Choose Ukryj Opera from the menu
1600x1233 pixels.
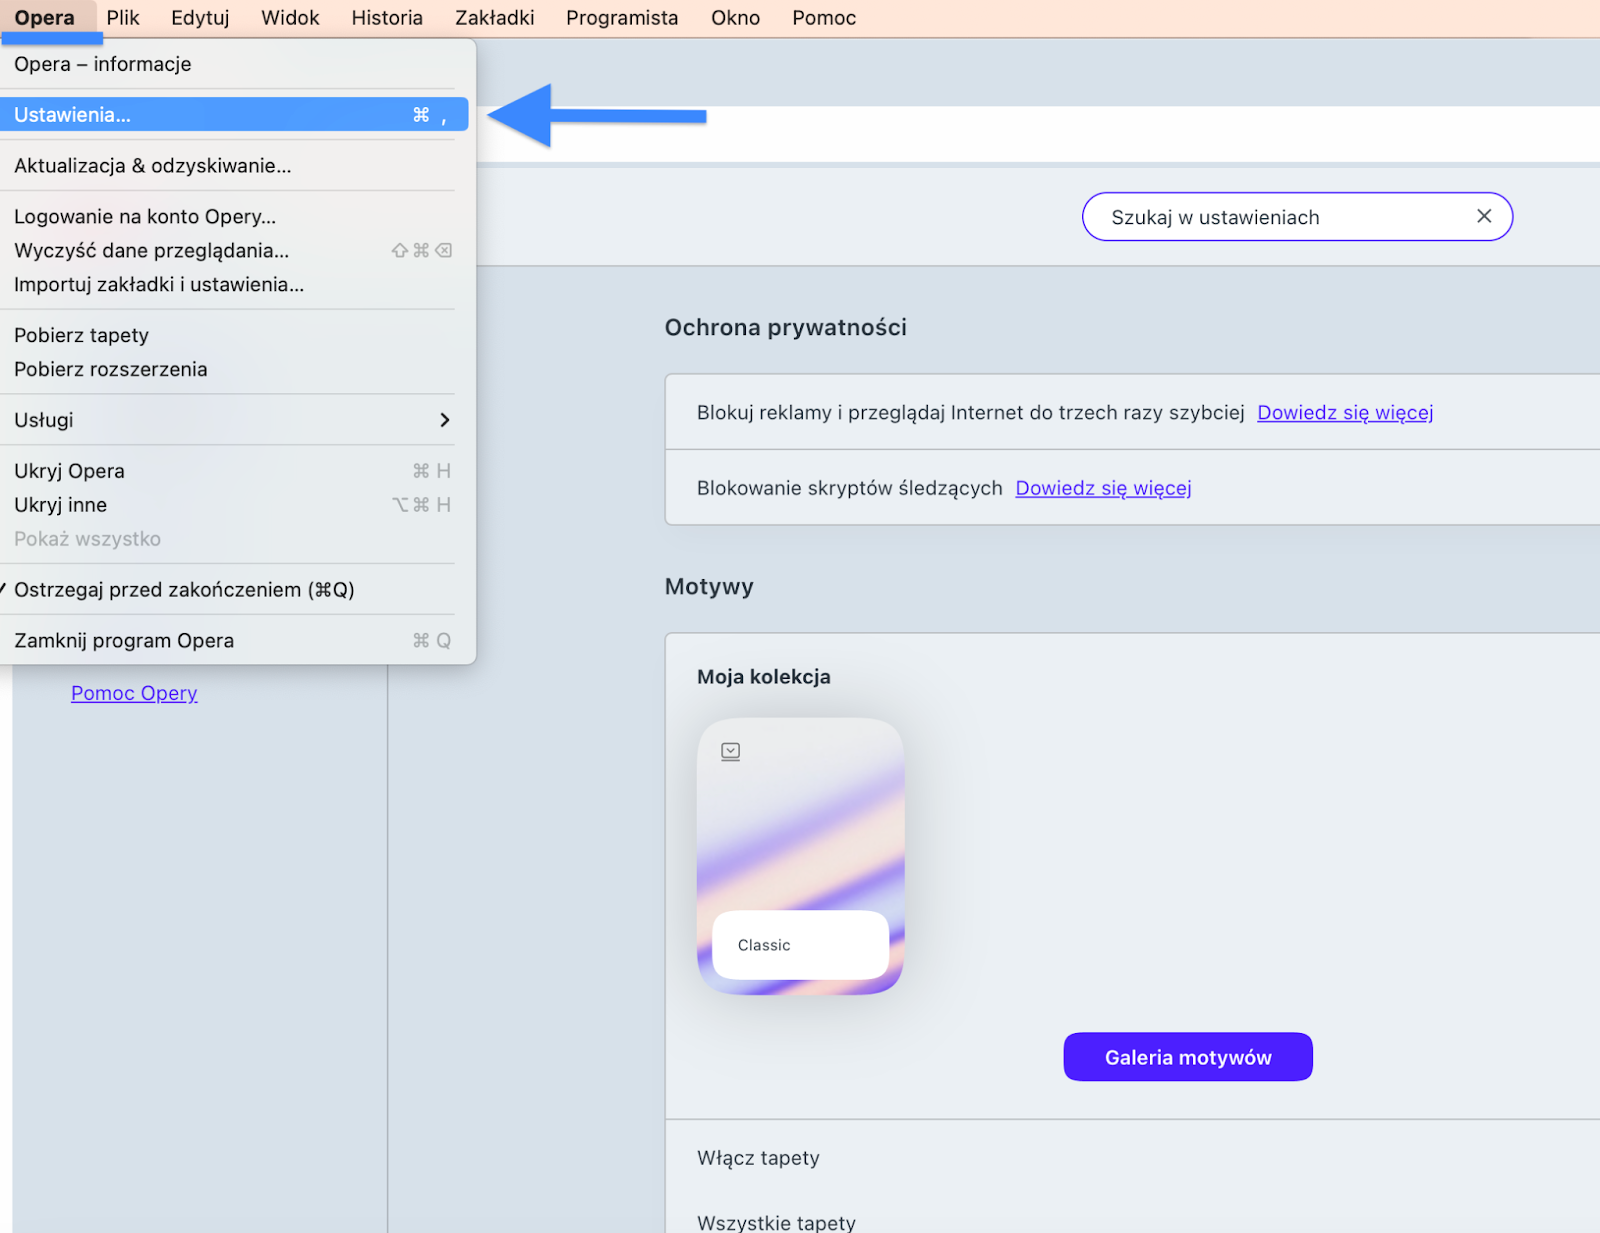point(234,472)
